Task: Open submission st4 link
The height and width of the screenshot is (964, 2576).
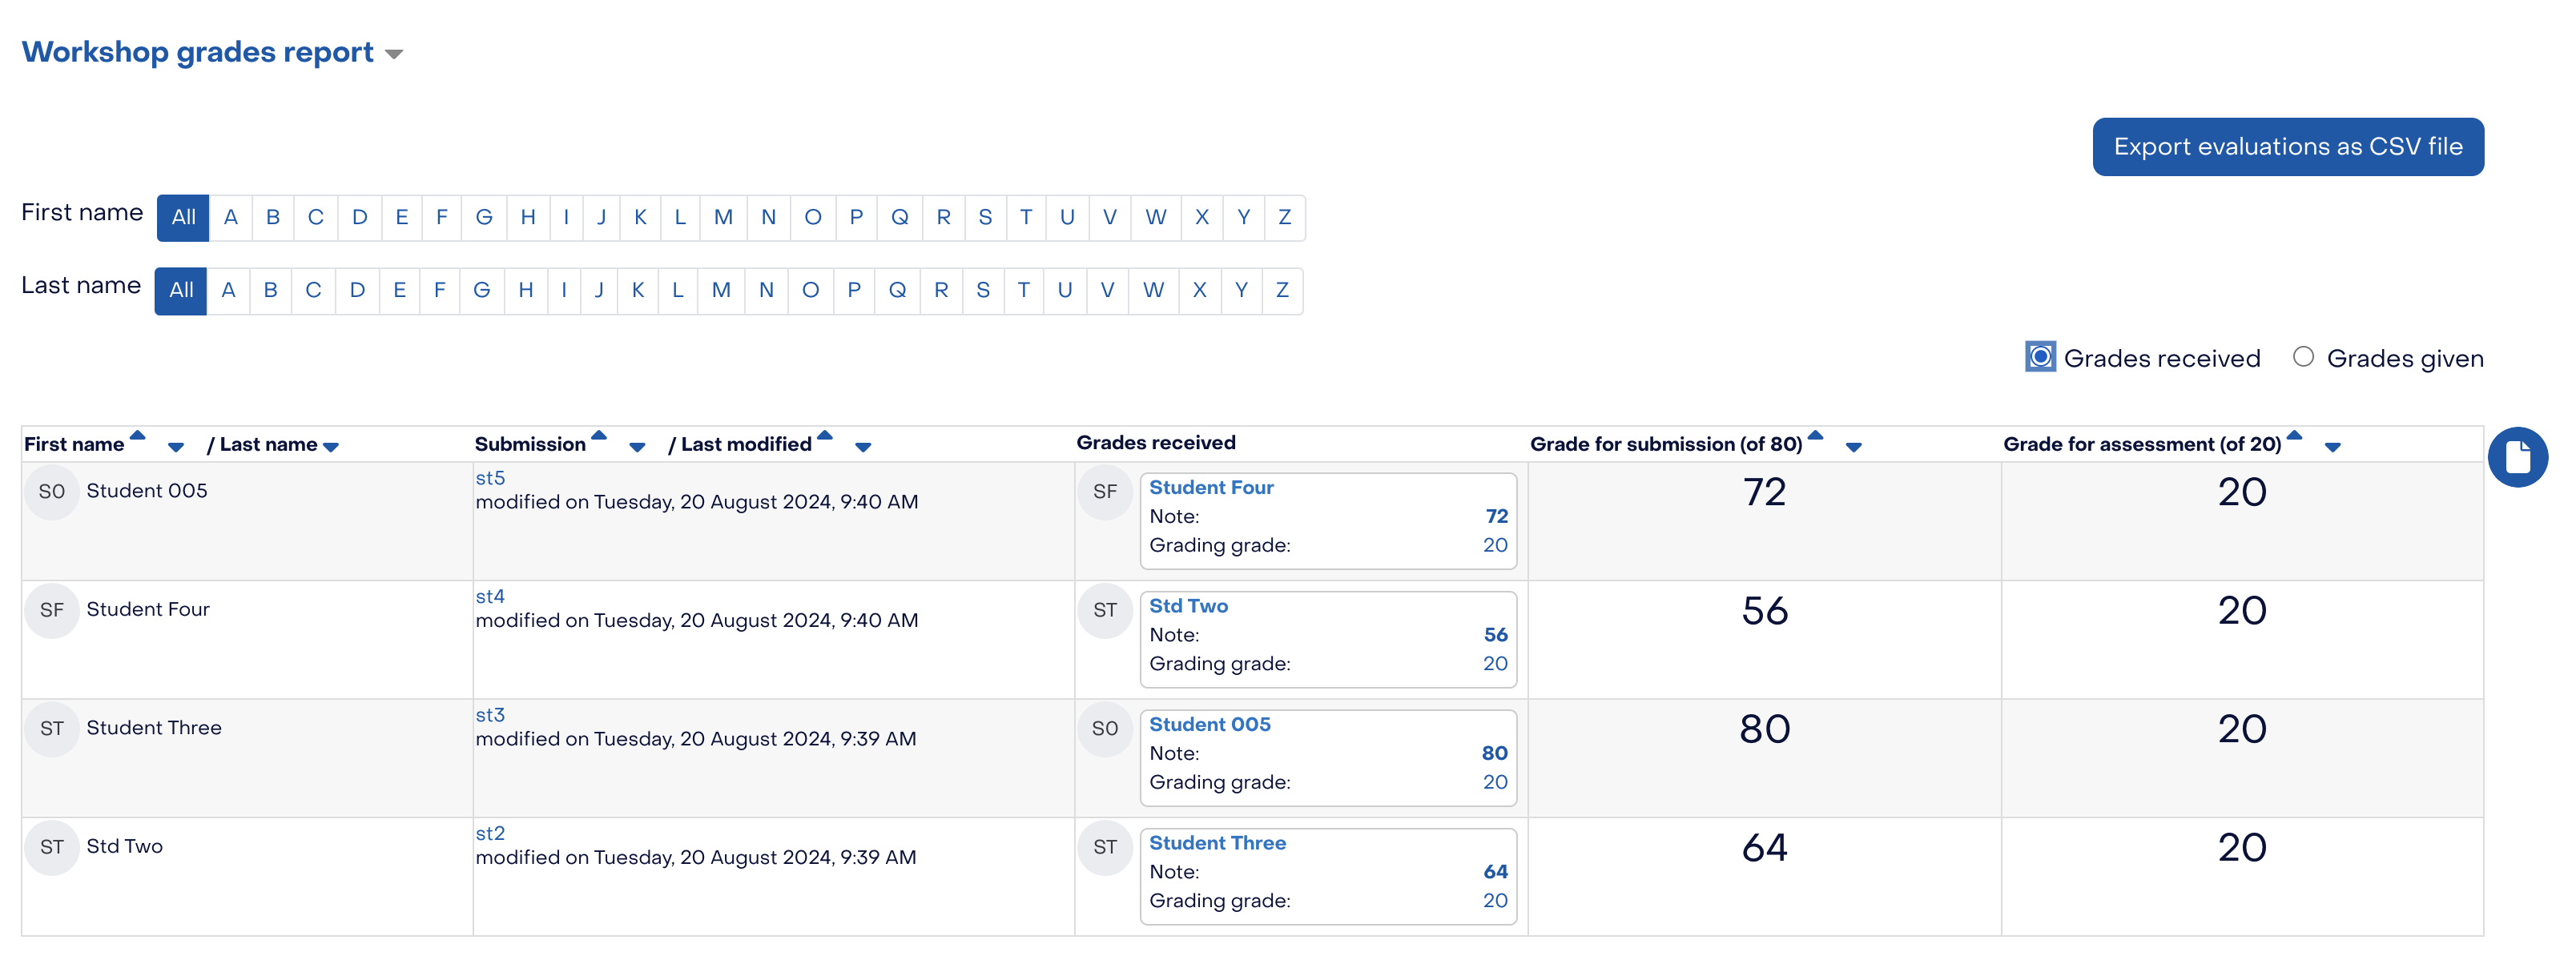Action: 490,597
